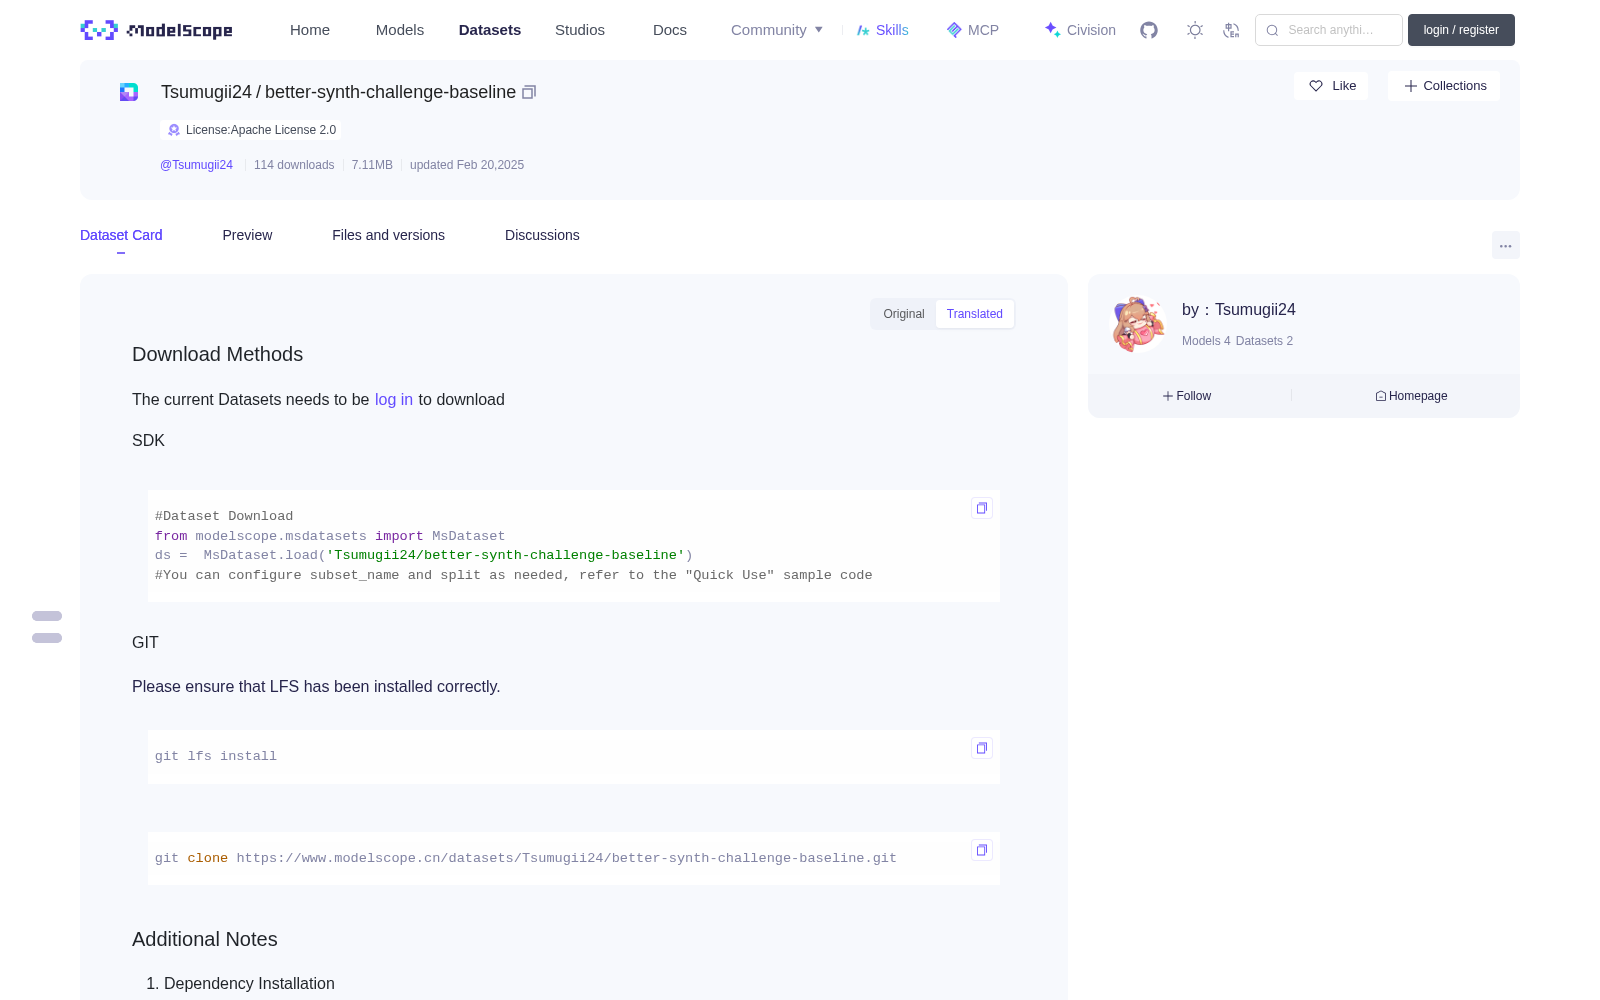Click the ModelScope logo
The width and height of the screenshot is (1600, 1000).
157,30
